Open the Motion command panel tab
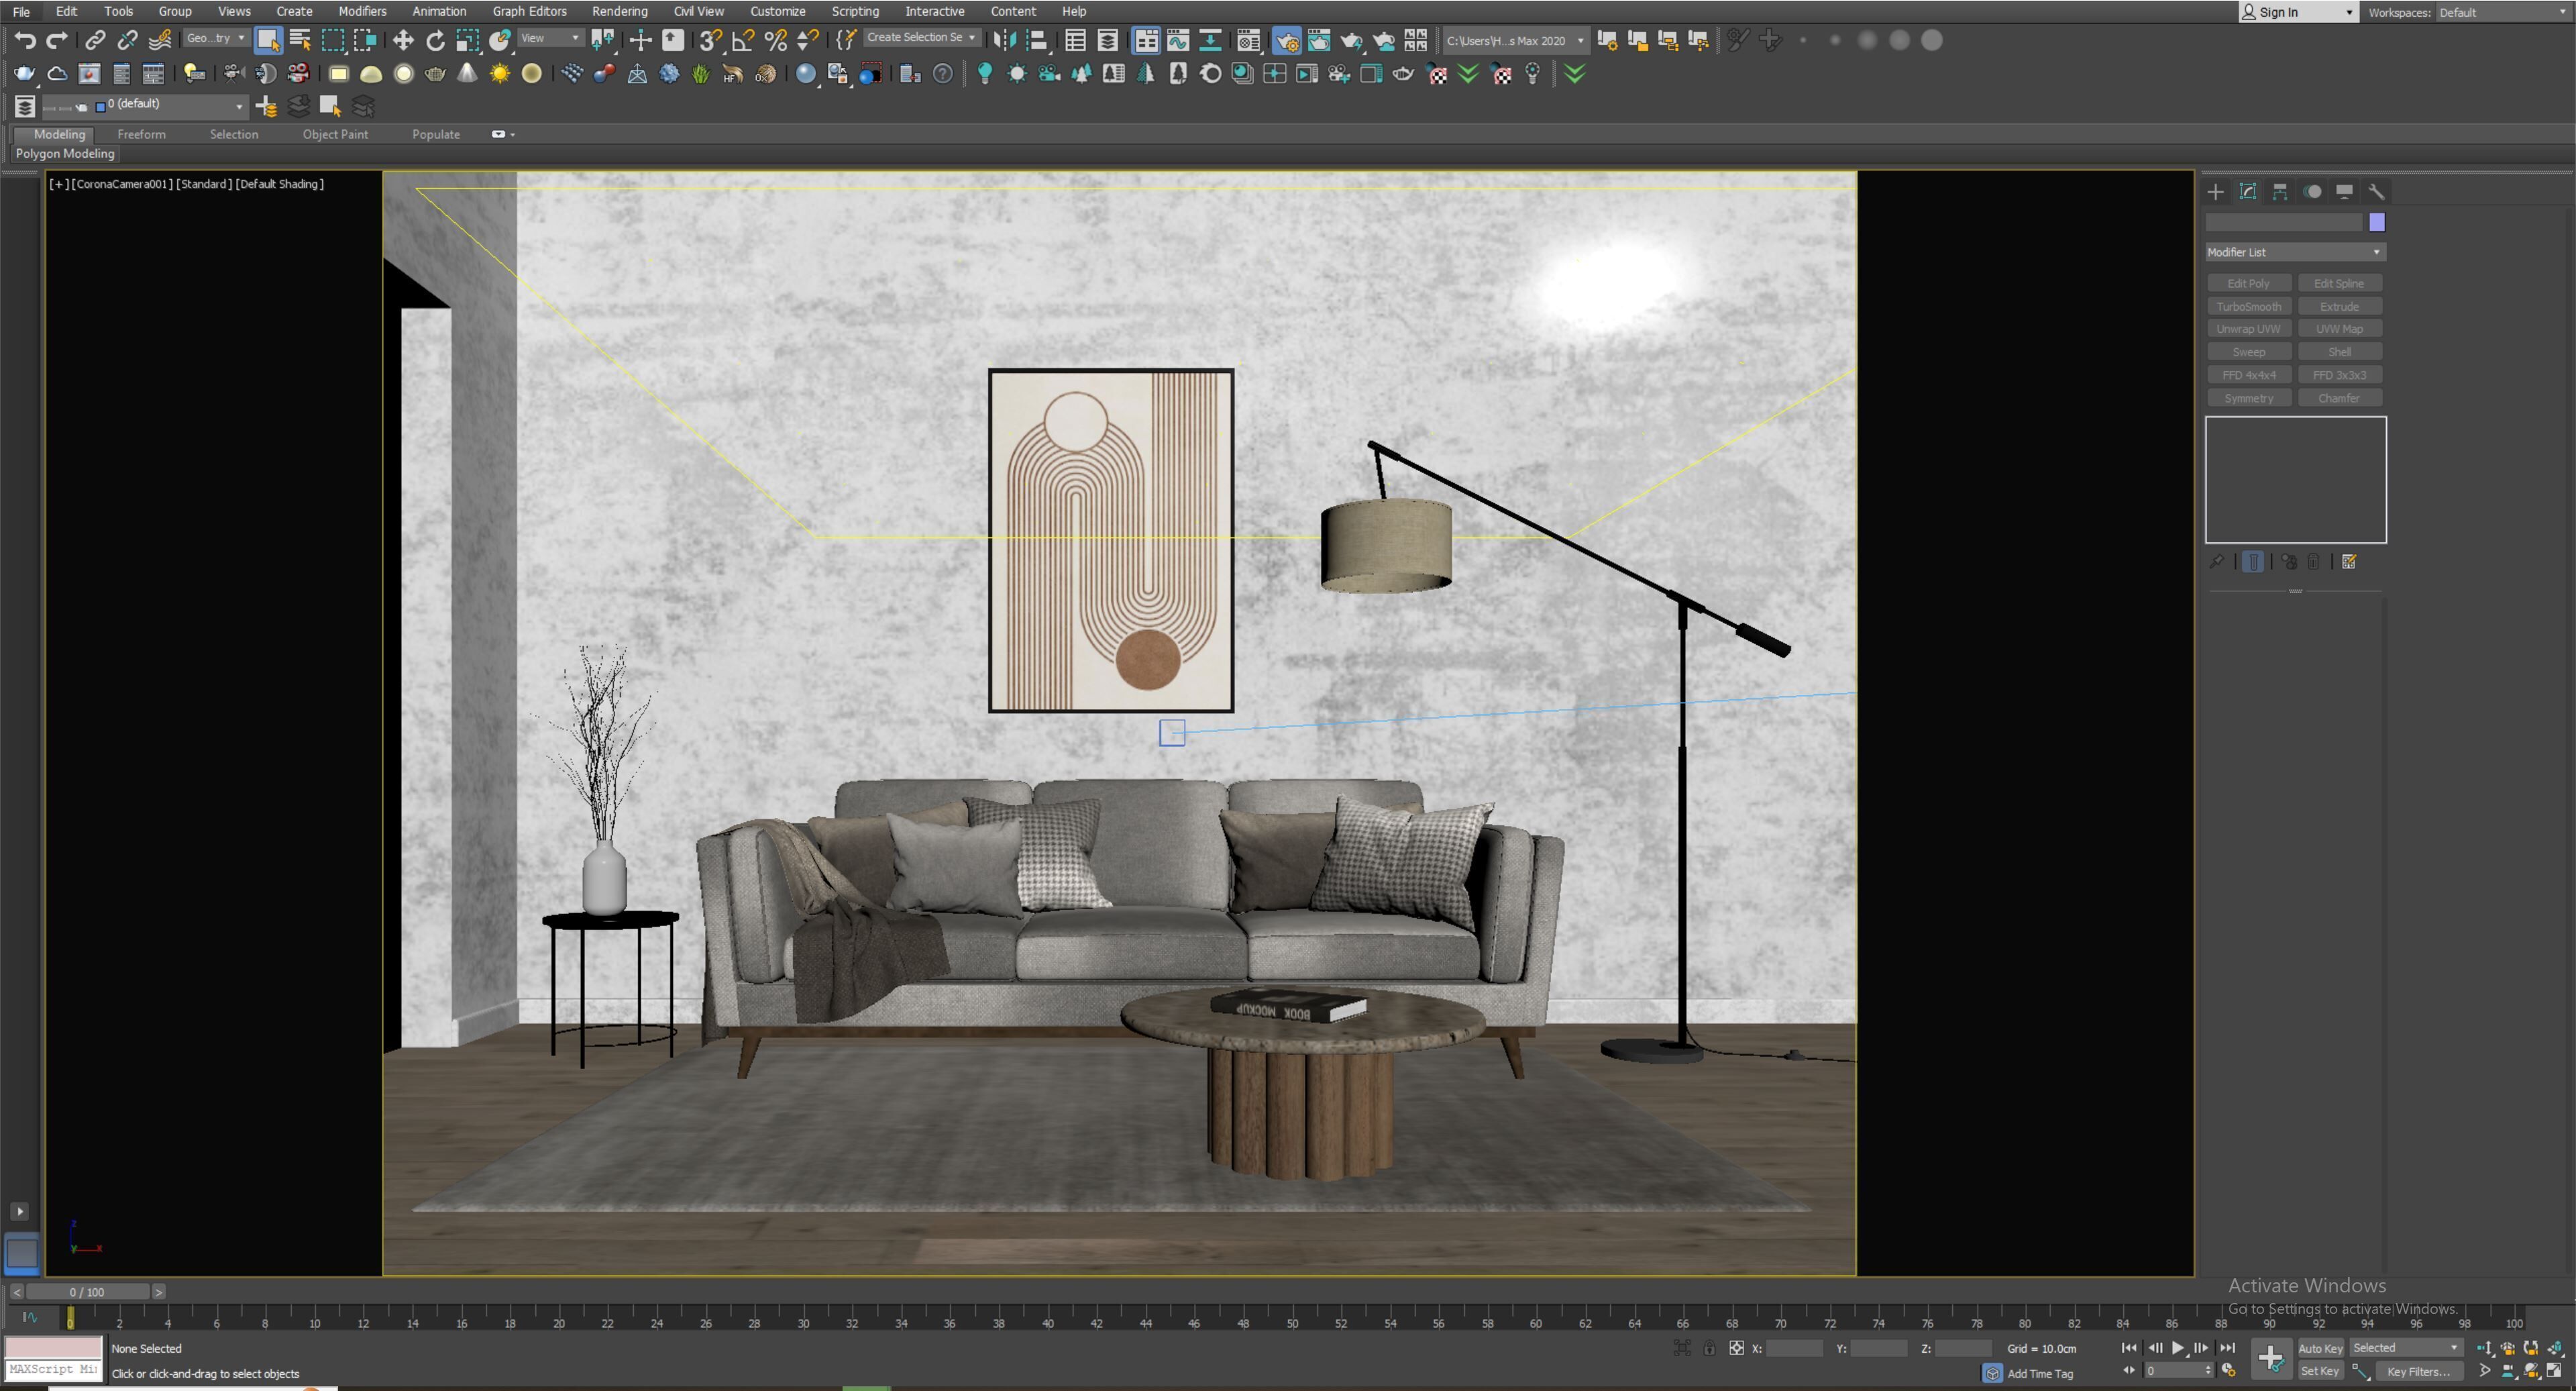Screen dimensions: 2576x1391 point(2312,192)
